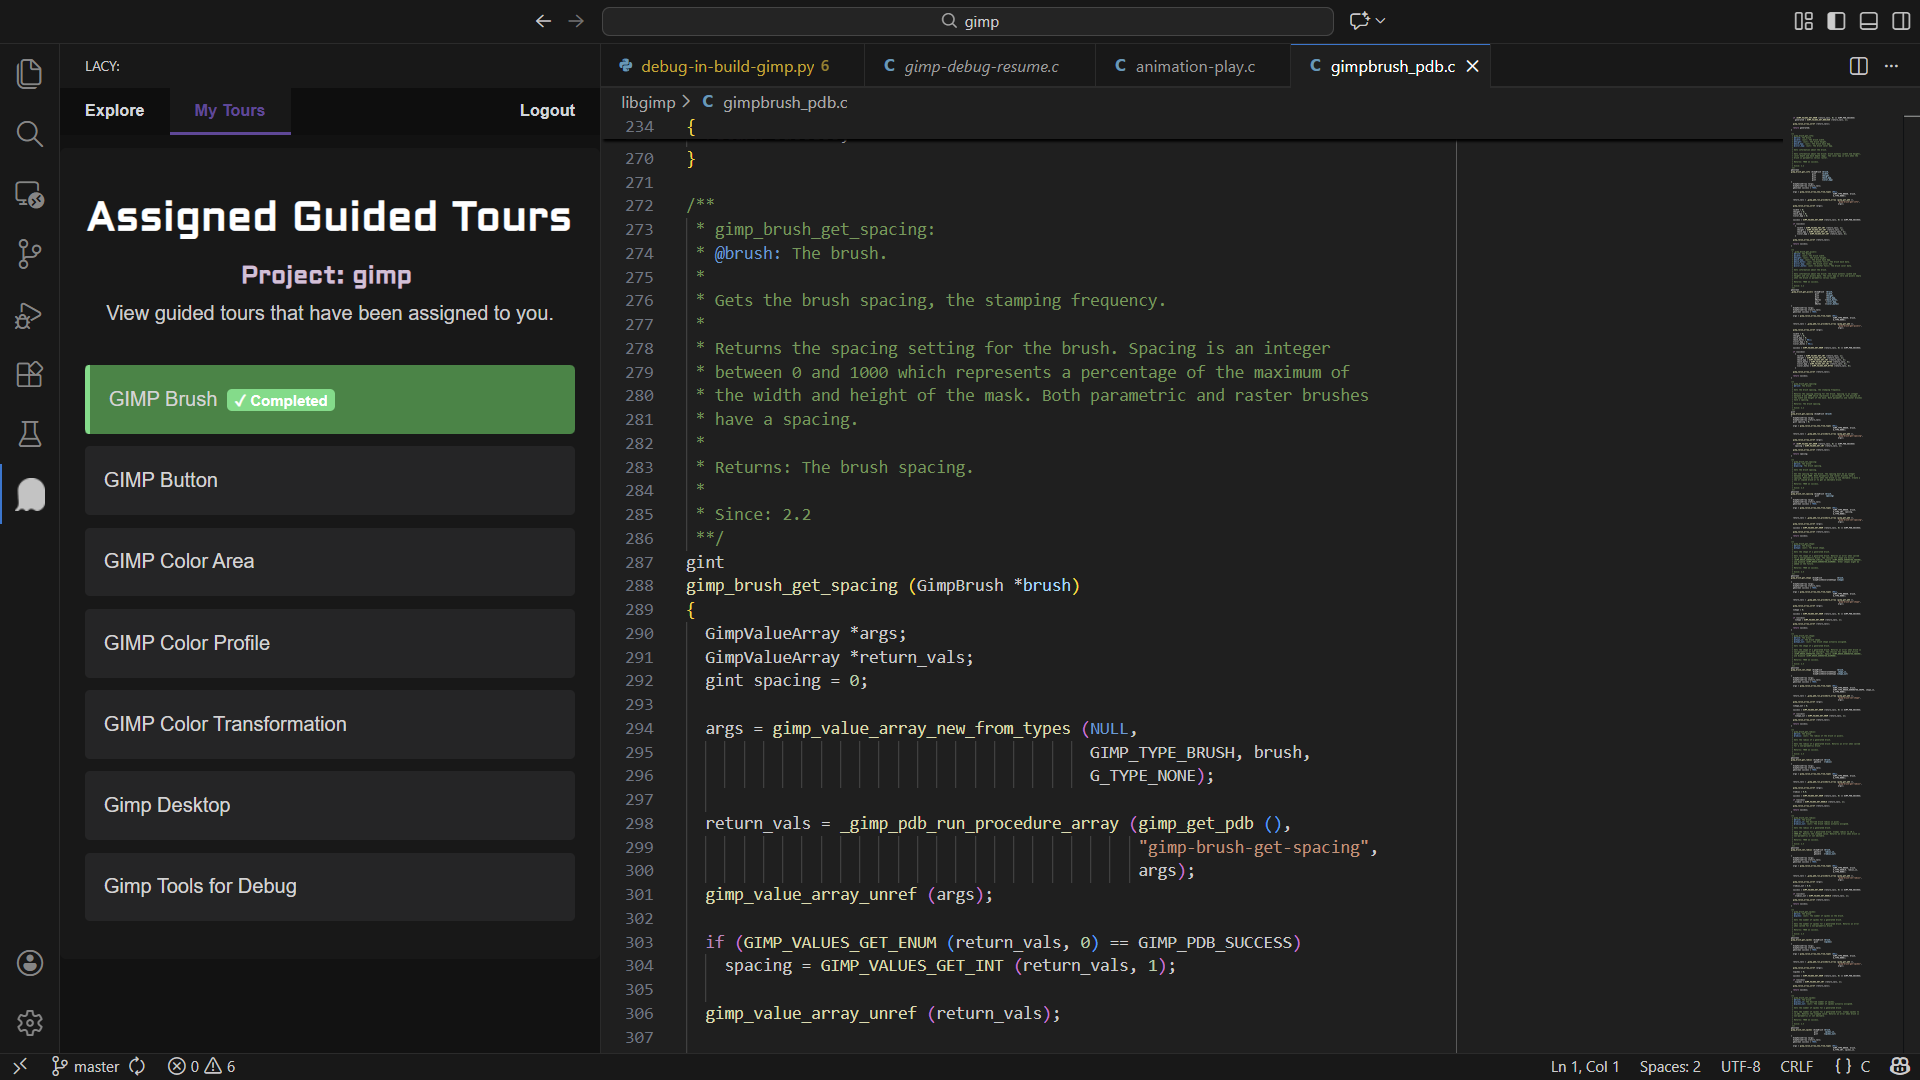Open editor More Actions ellipsis

1891,66
